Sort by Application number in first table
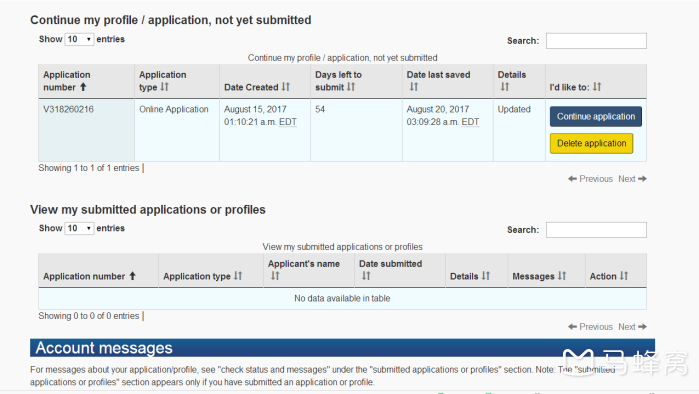The image size is (699, 394). [86, 81]
